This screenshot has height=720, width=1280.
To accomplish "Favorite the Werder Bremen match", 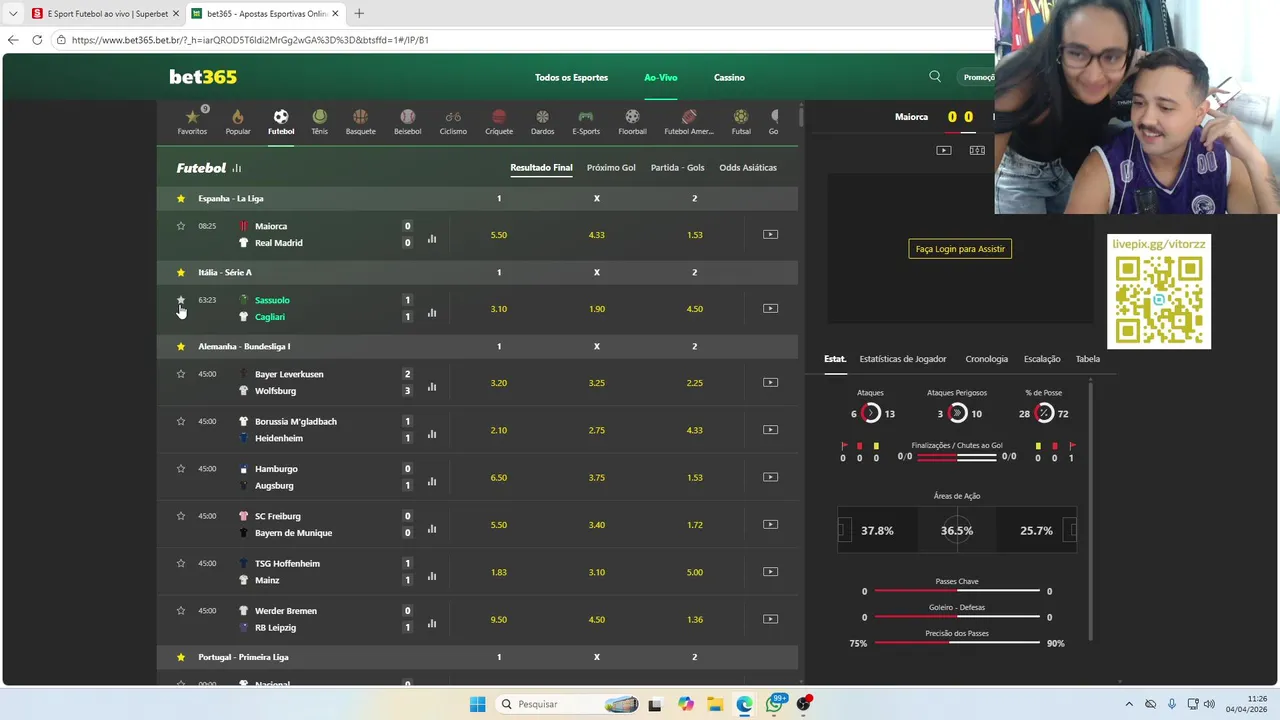I will [x=181, y=611].
